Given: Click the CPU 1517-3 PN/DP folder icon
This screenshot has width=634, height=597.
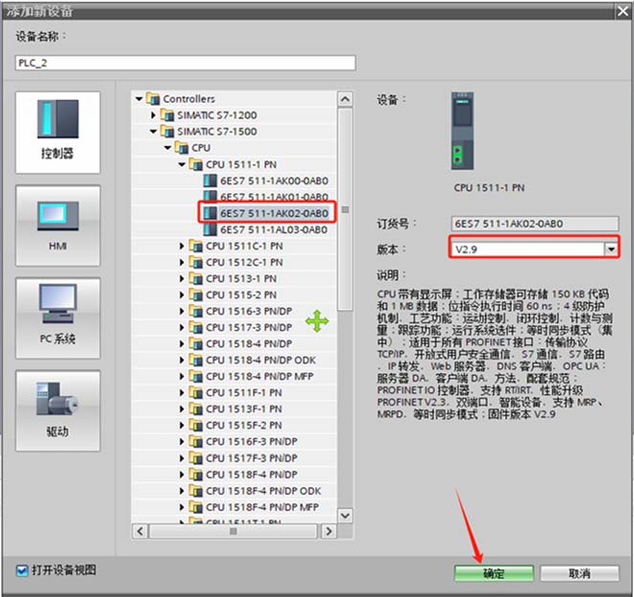Looking at the screenshot, I should pos(196,327).
